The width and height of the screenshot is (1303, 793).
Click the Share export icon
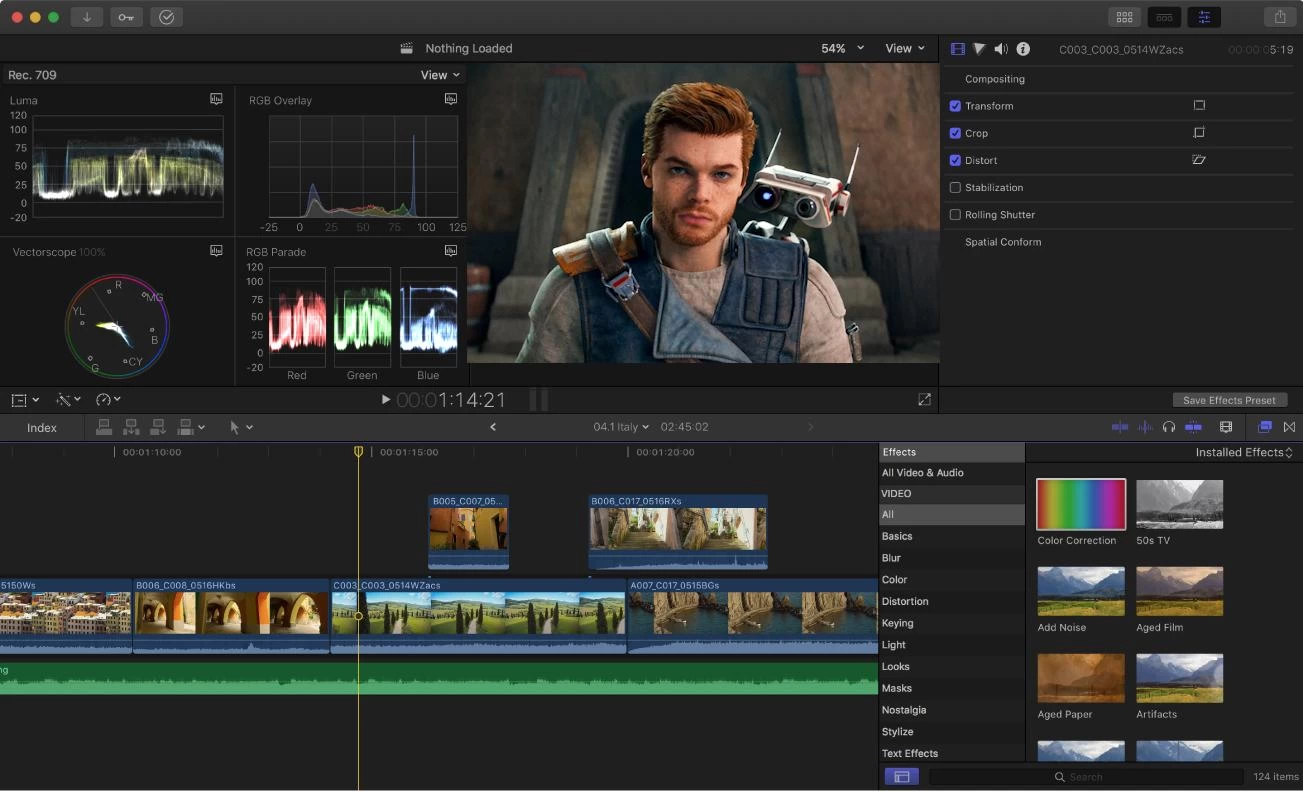tap(1280, 17)
